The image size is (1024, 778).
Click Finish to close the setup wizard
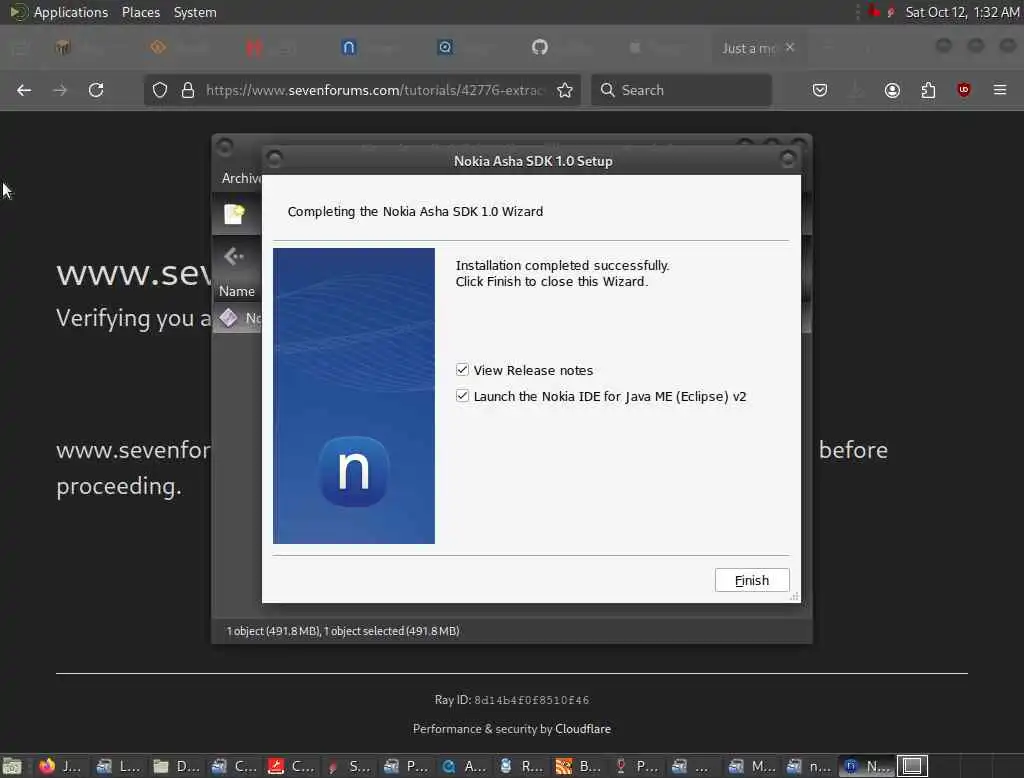click(752, 580)
